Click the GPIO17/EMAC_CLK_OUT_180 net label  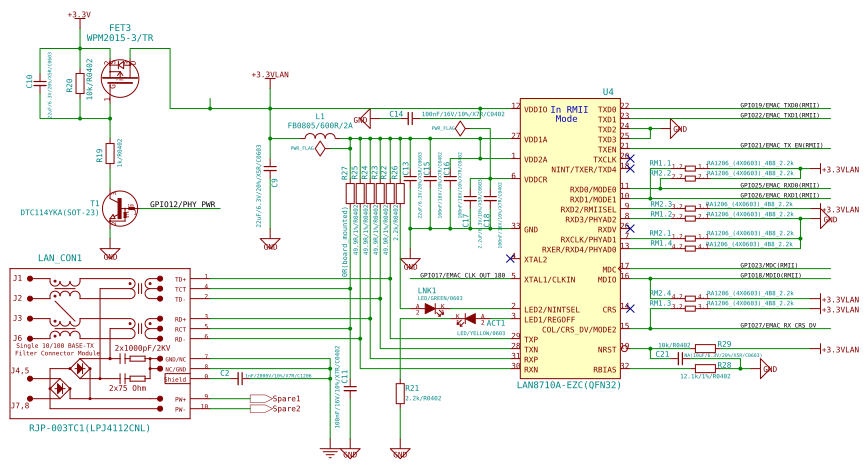462,275
